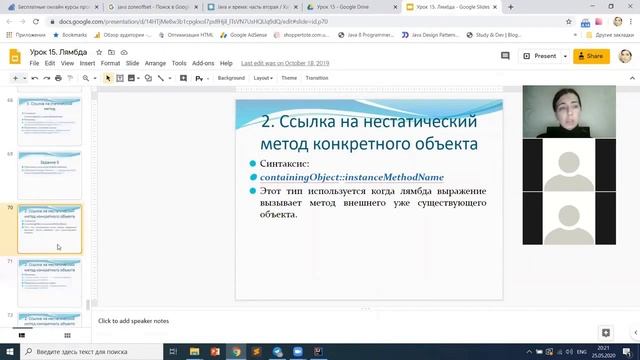This screenshot has height=360, width=640.
Task: Click the yellow Share button
Action: [x=591, y=56]
